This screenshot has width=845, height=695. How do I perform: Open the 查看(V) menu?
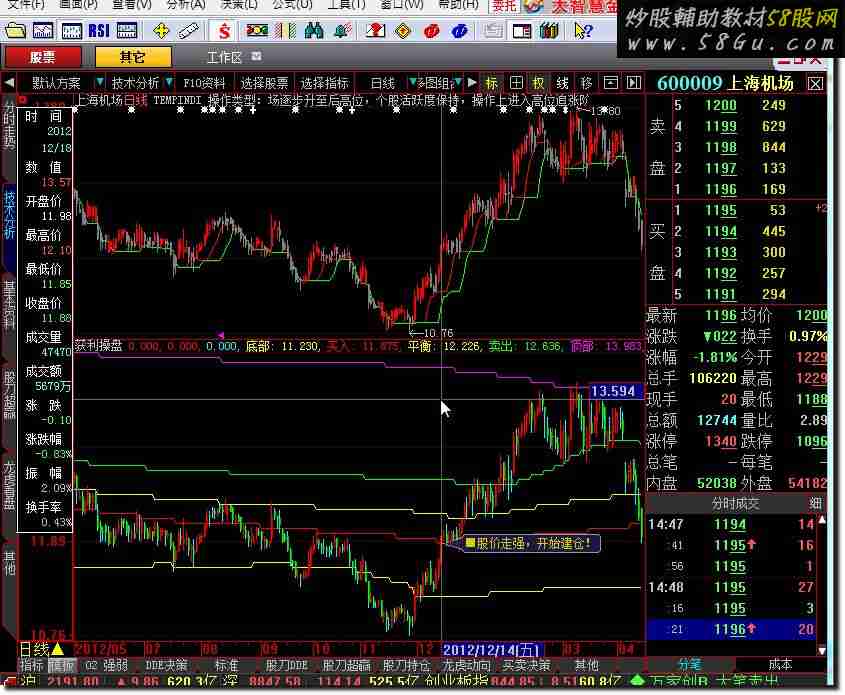(x=131, y=5)
